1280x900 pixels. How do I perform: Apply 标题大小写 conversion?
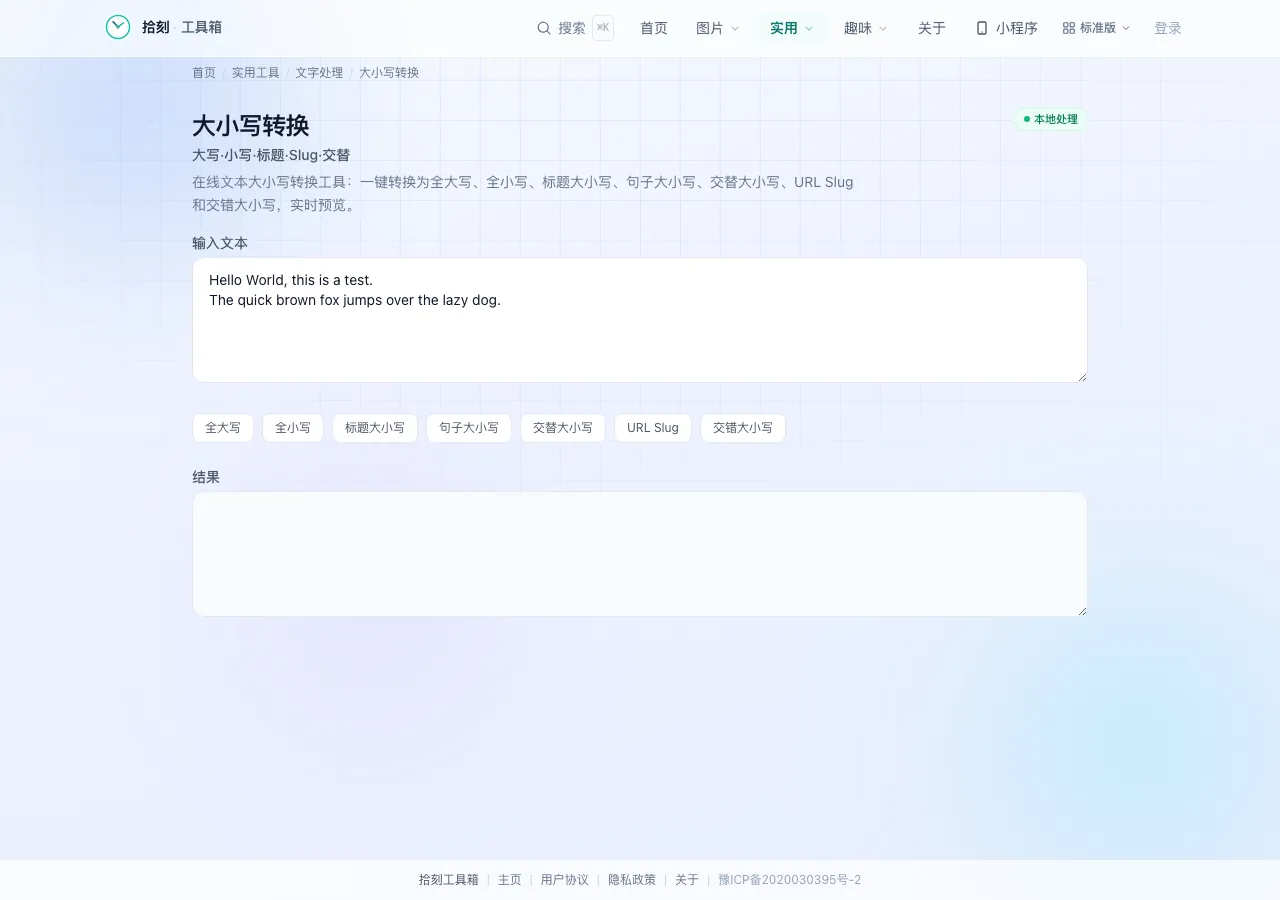click(375, 428)
